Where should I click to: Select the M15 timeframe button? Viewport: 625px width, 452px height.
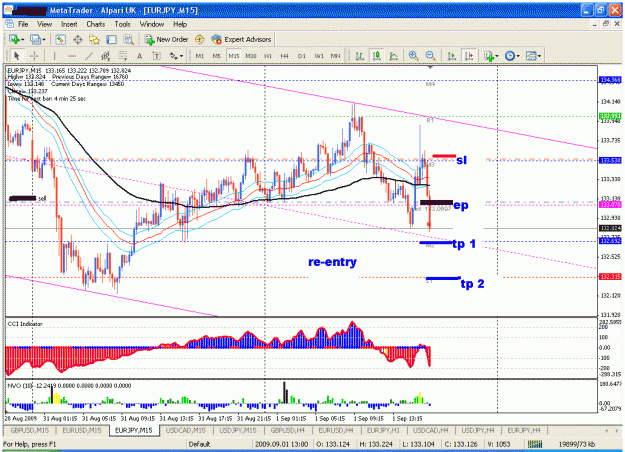pyautogui.click(x=234, y=56)
